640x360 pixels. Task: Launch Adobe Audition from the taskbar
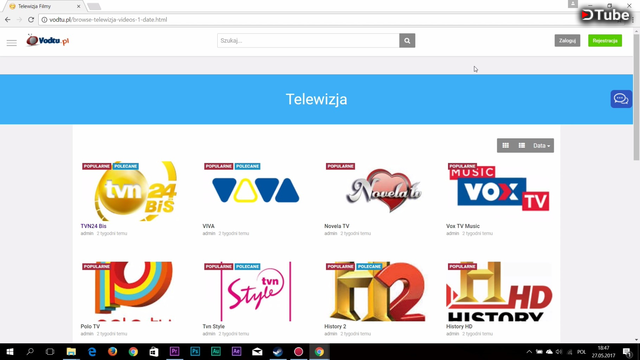(216, 351)
